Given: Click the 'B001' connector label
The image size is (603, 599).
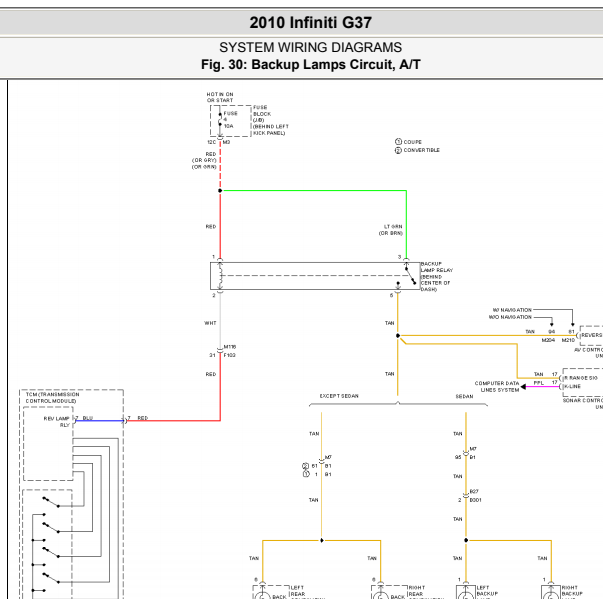Looking at the screenshot, I should [475, 500].
